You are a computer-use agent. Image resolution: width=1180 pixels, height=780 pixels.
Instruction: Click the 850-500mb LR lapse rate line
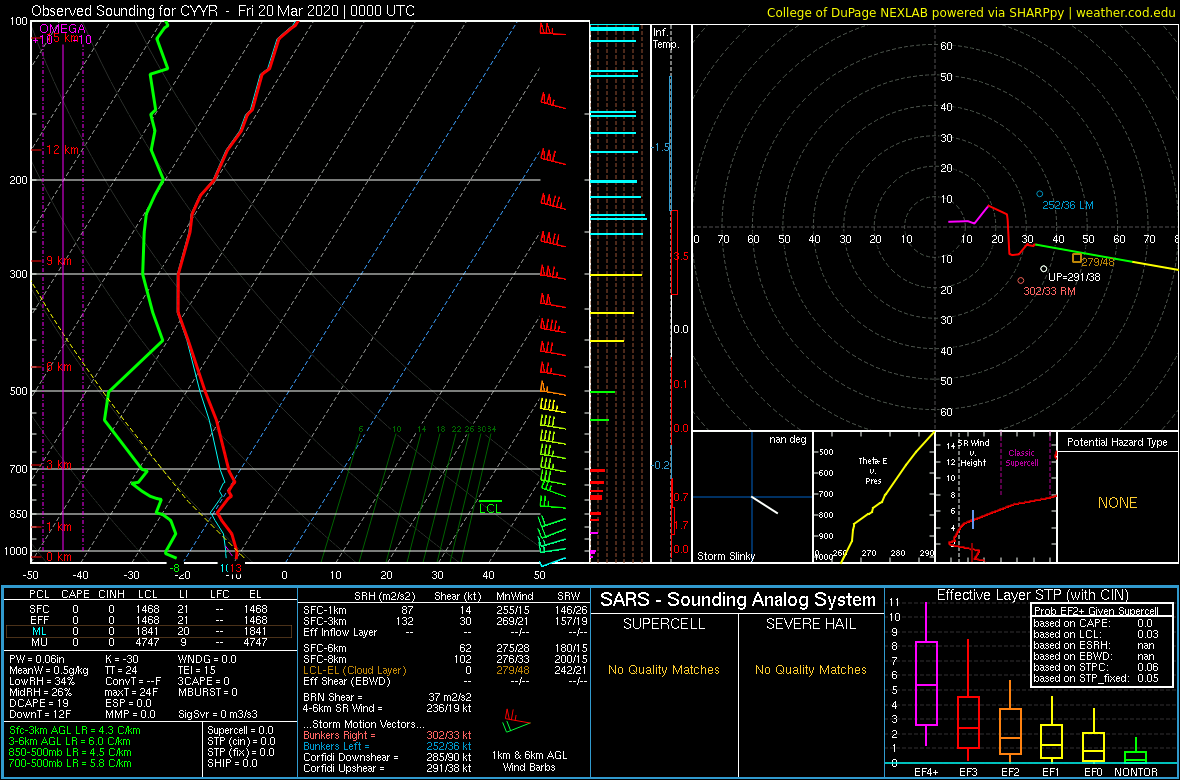(x=69, y=753)
